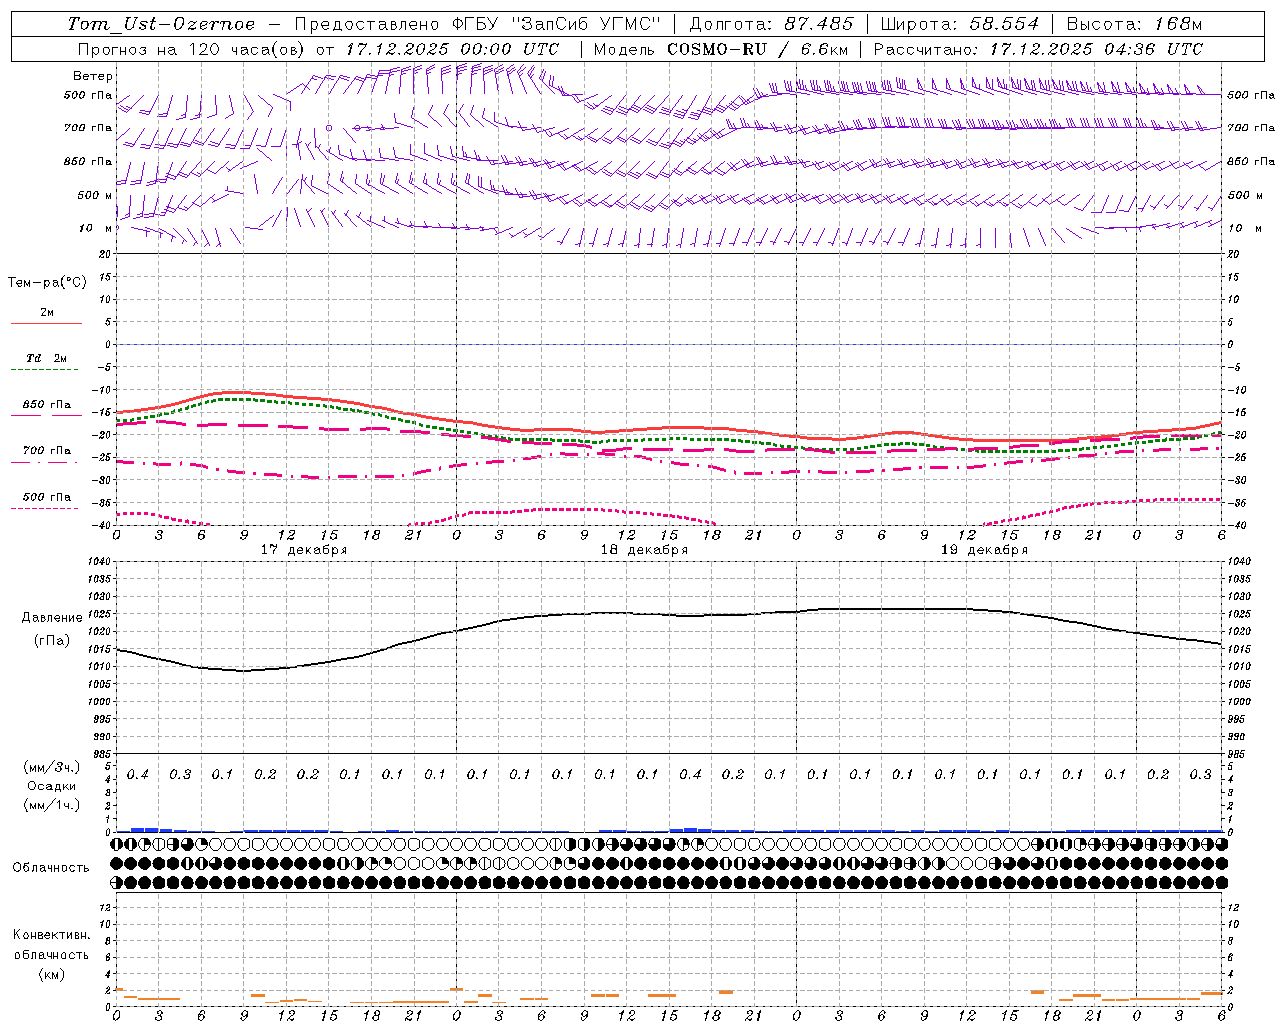This screenshot has width=1280, height=1024.
Task: Click the date label 17 декабря
Action: tap(304, 550)
